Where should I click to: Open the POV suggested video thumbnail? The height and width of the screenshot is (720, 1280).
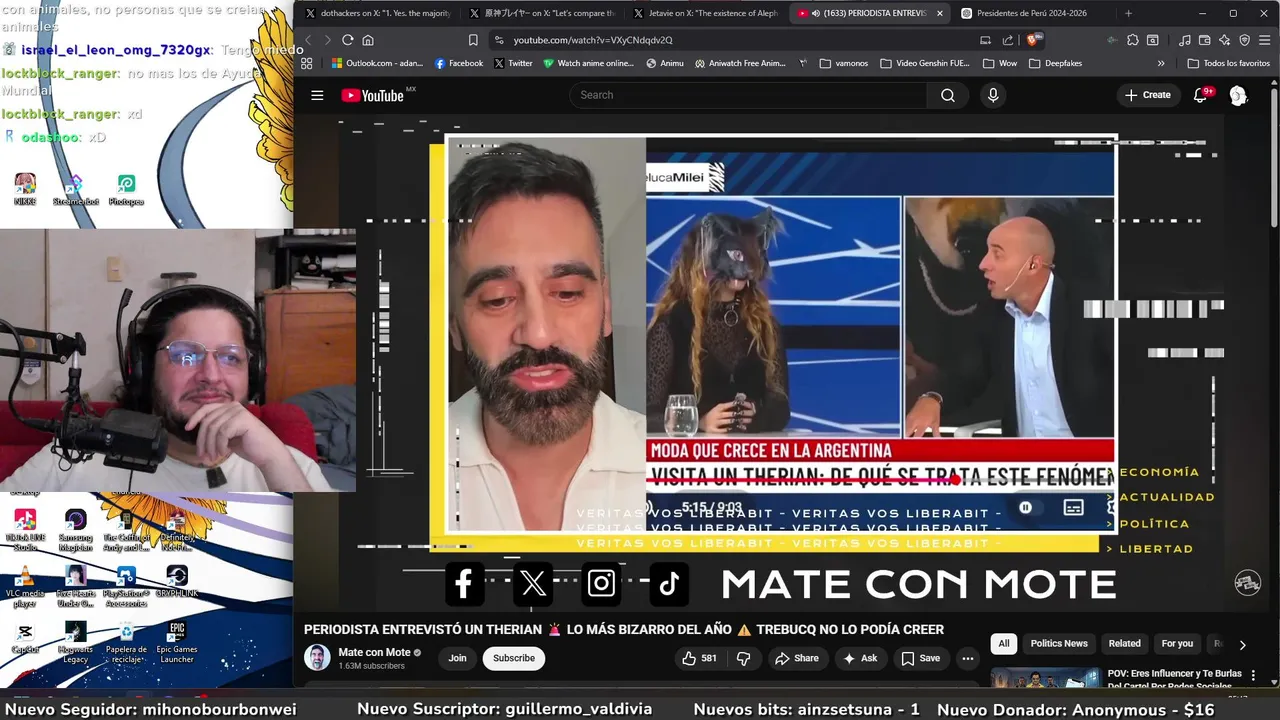[x=1045, y=677]
